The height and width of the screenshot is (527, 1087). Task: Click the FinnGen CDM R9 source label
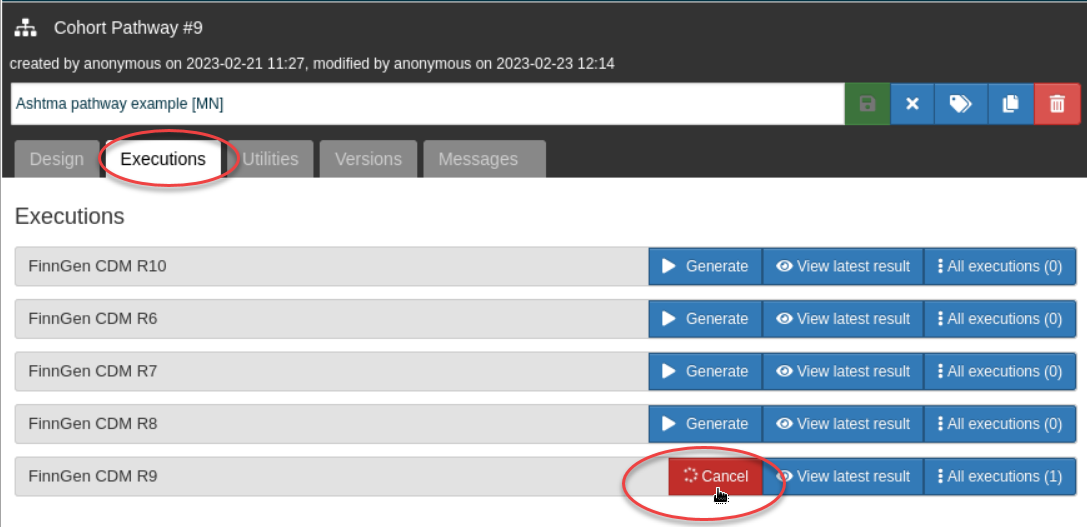tap(93, 476)
